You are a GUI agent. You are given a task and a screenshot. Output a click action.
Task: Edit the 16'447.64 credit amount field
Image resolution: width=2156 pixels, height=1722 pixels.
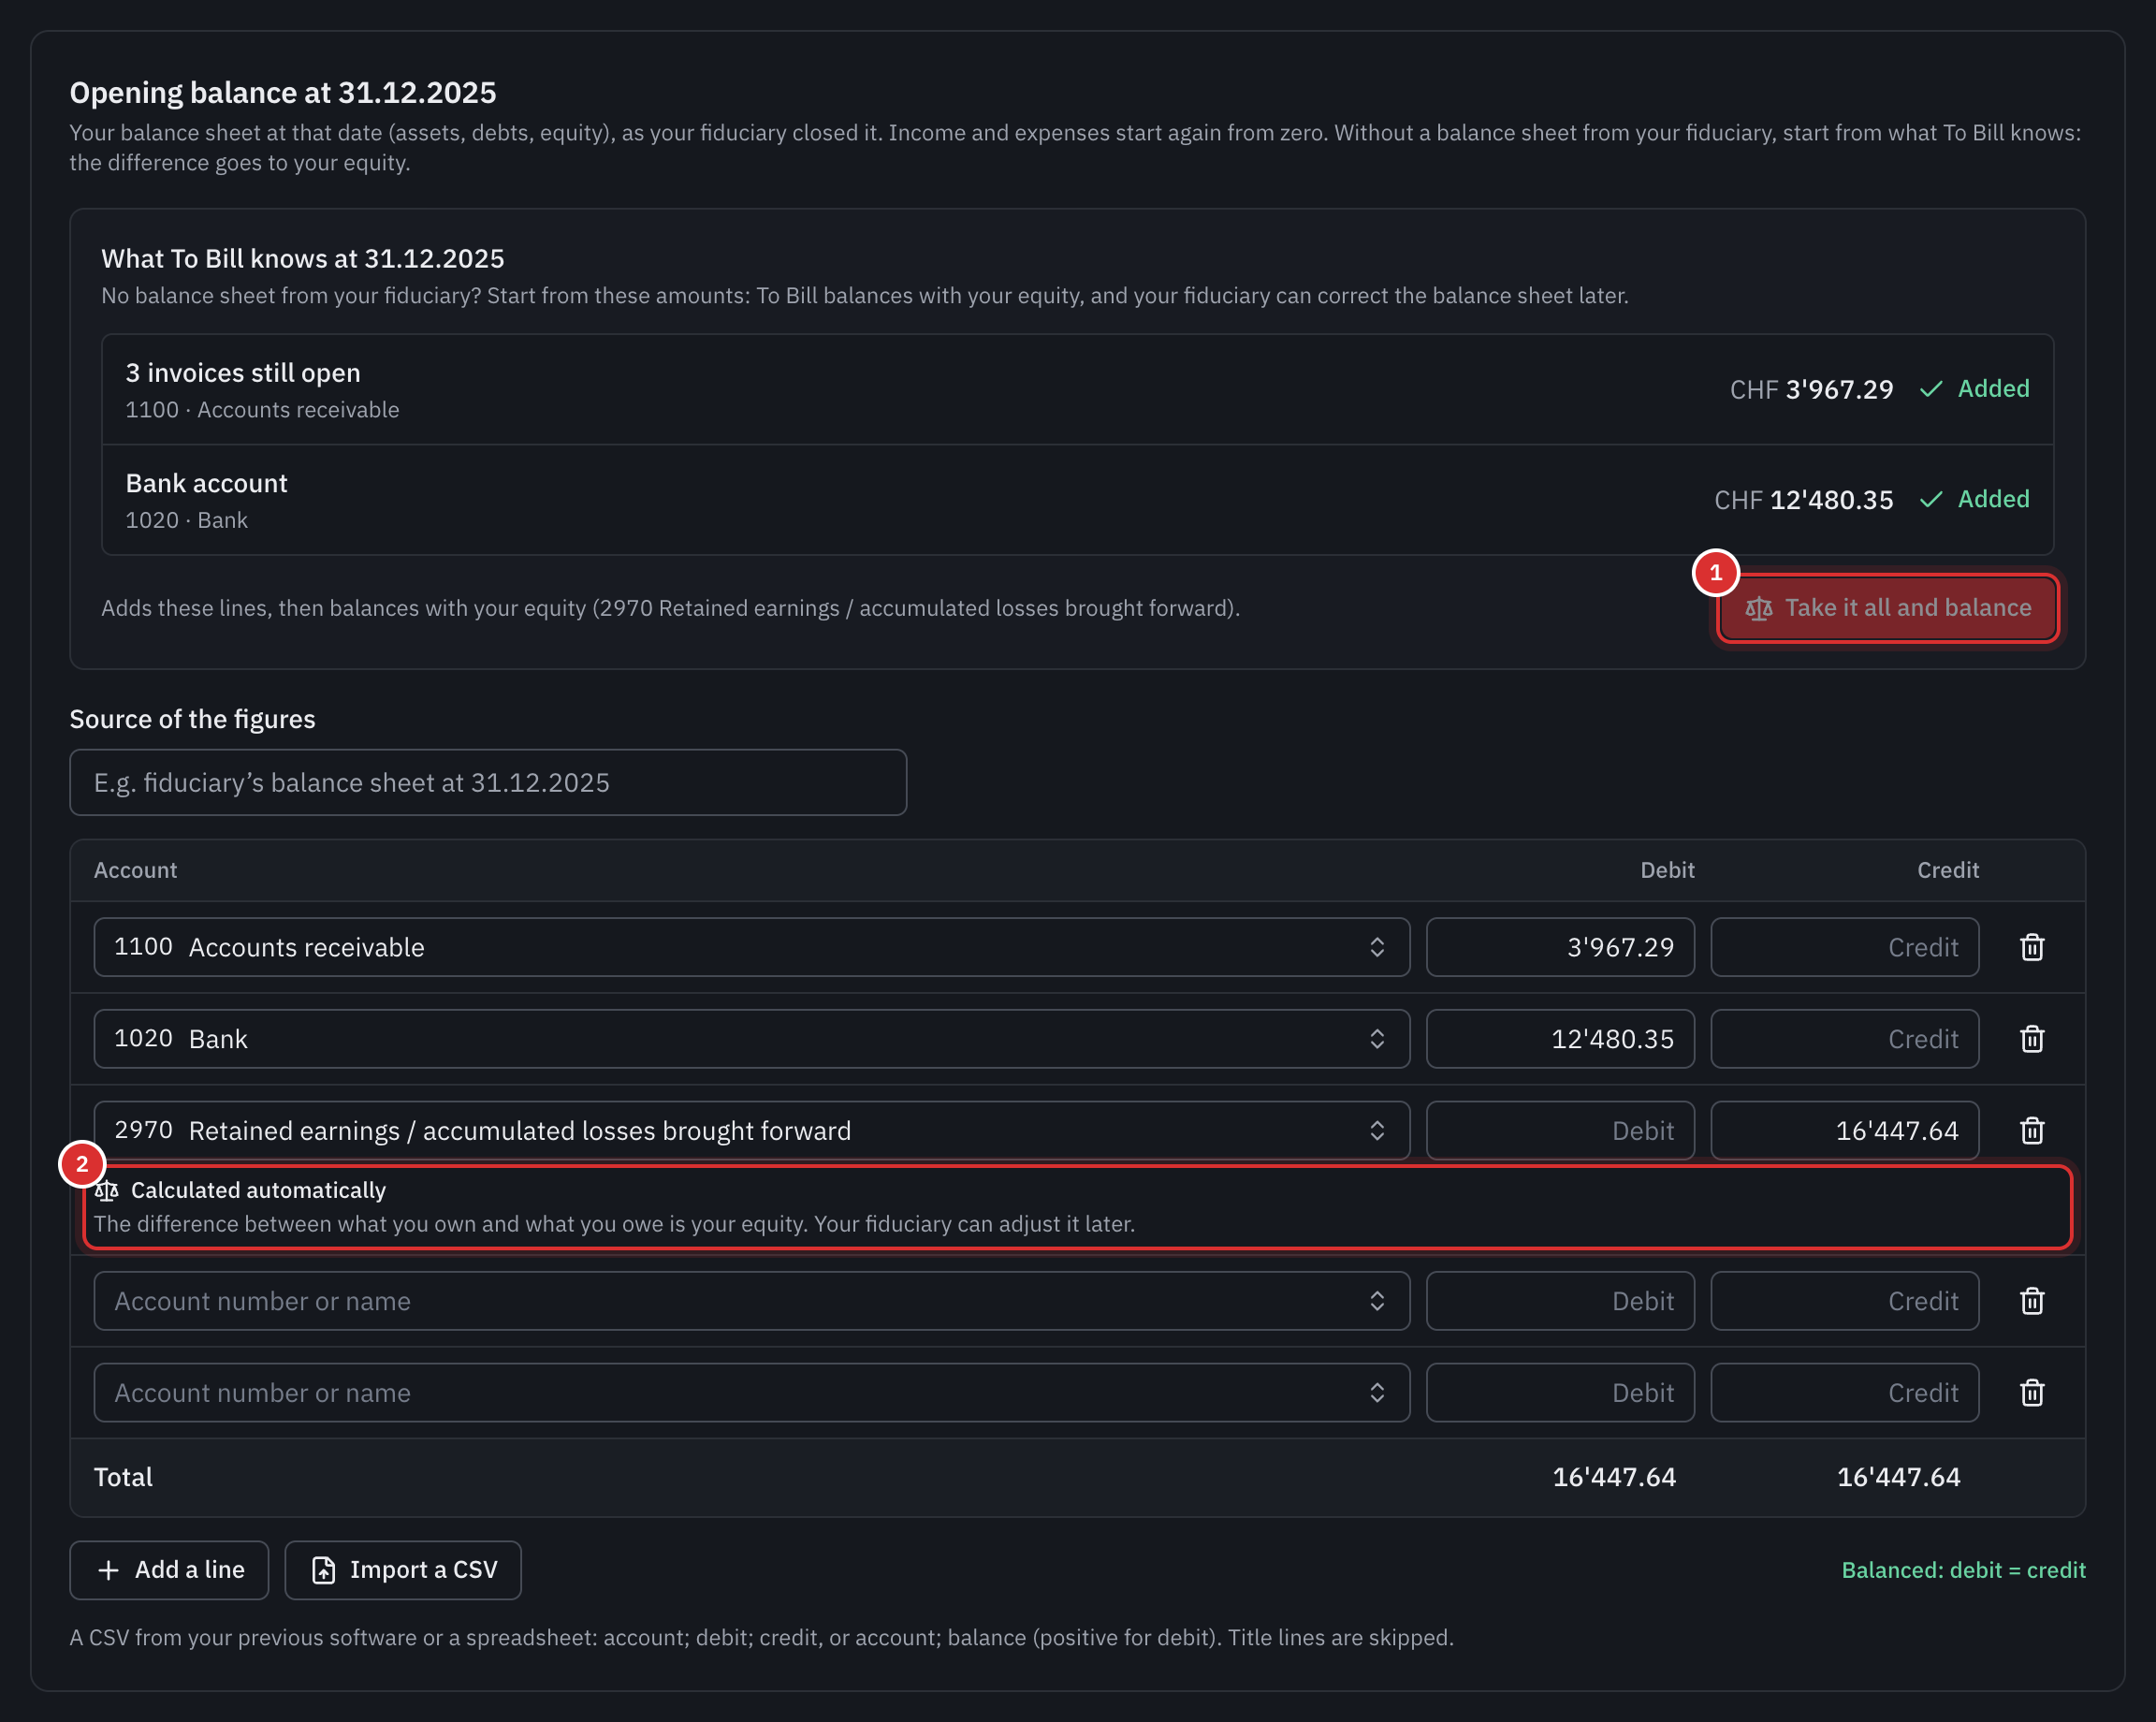[x=1844, y=1131]
